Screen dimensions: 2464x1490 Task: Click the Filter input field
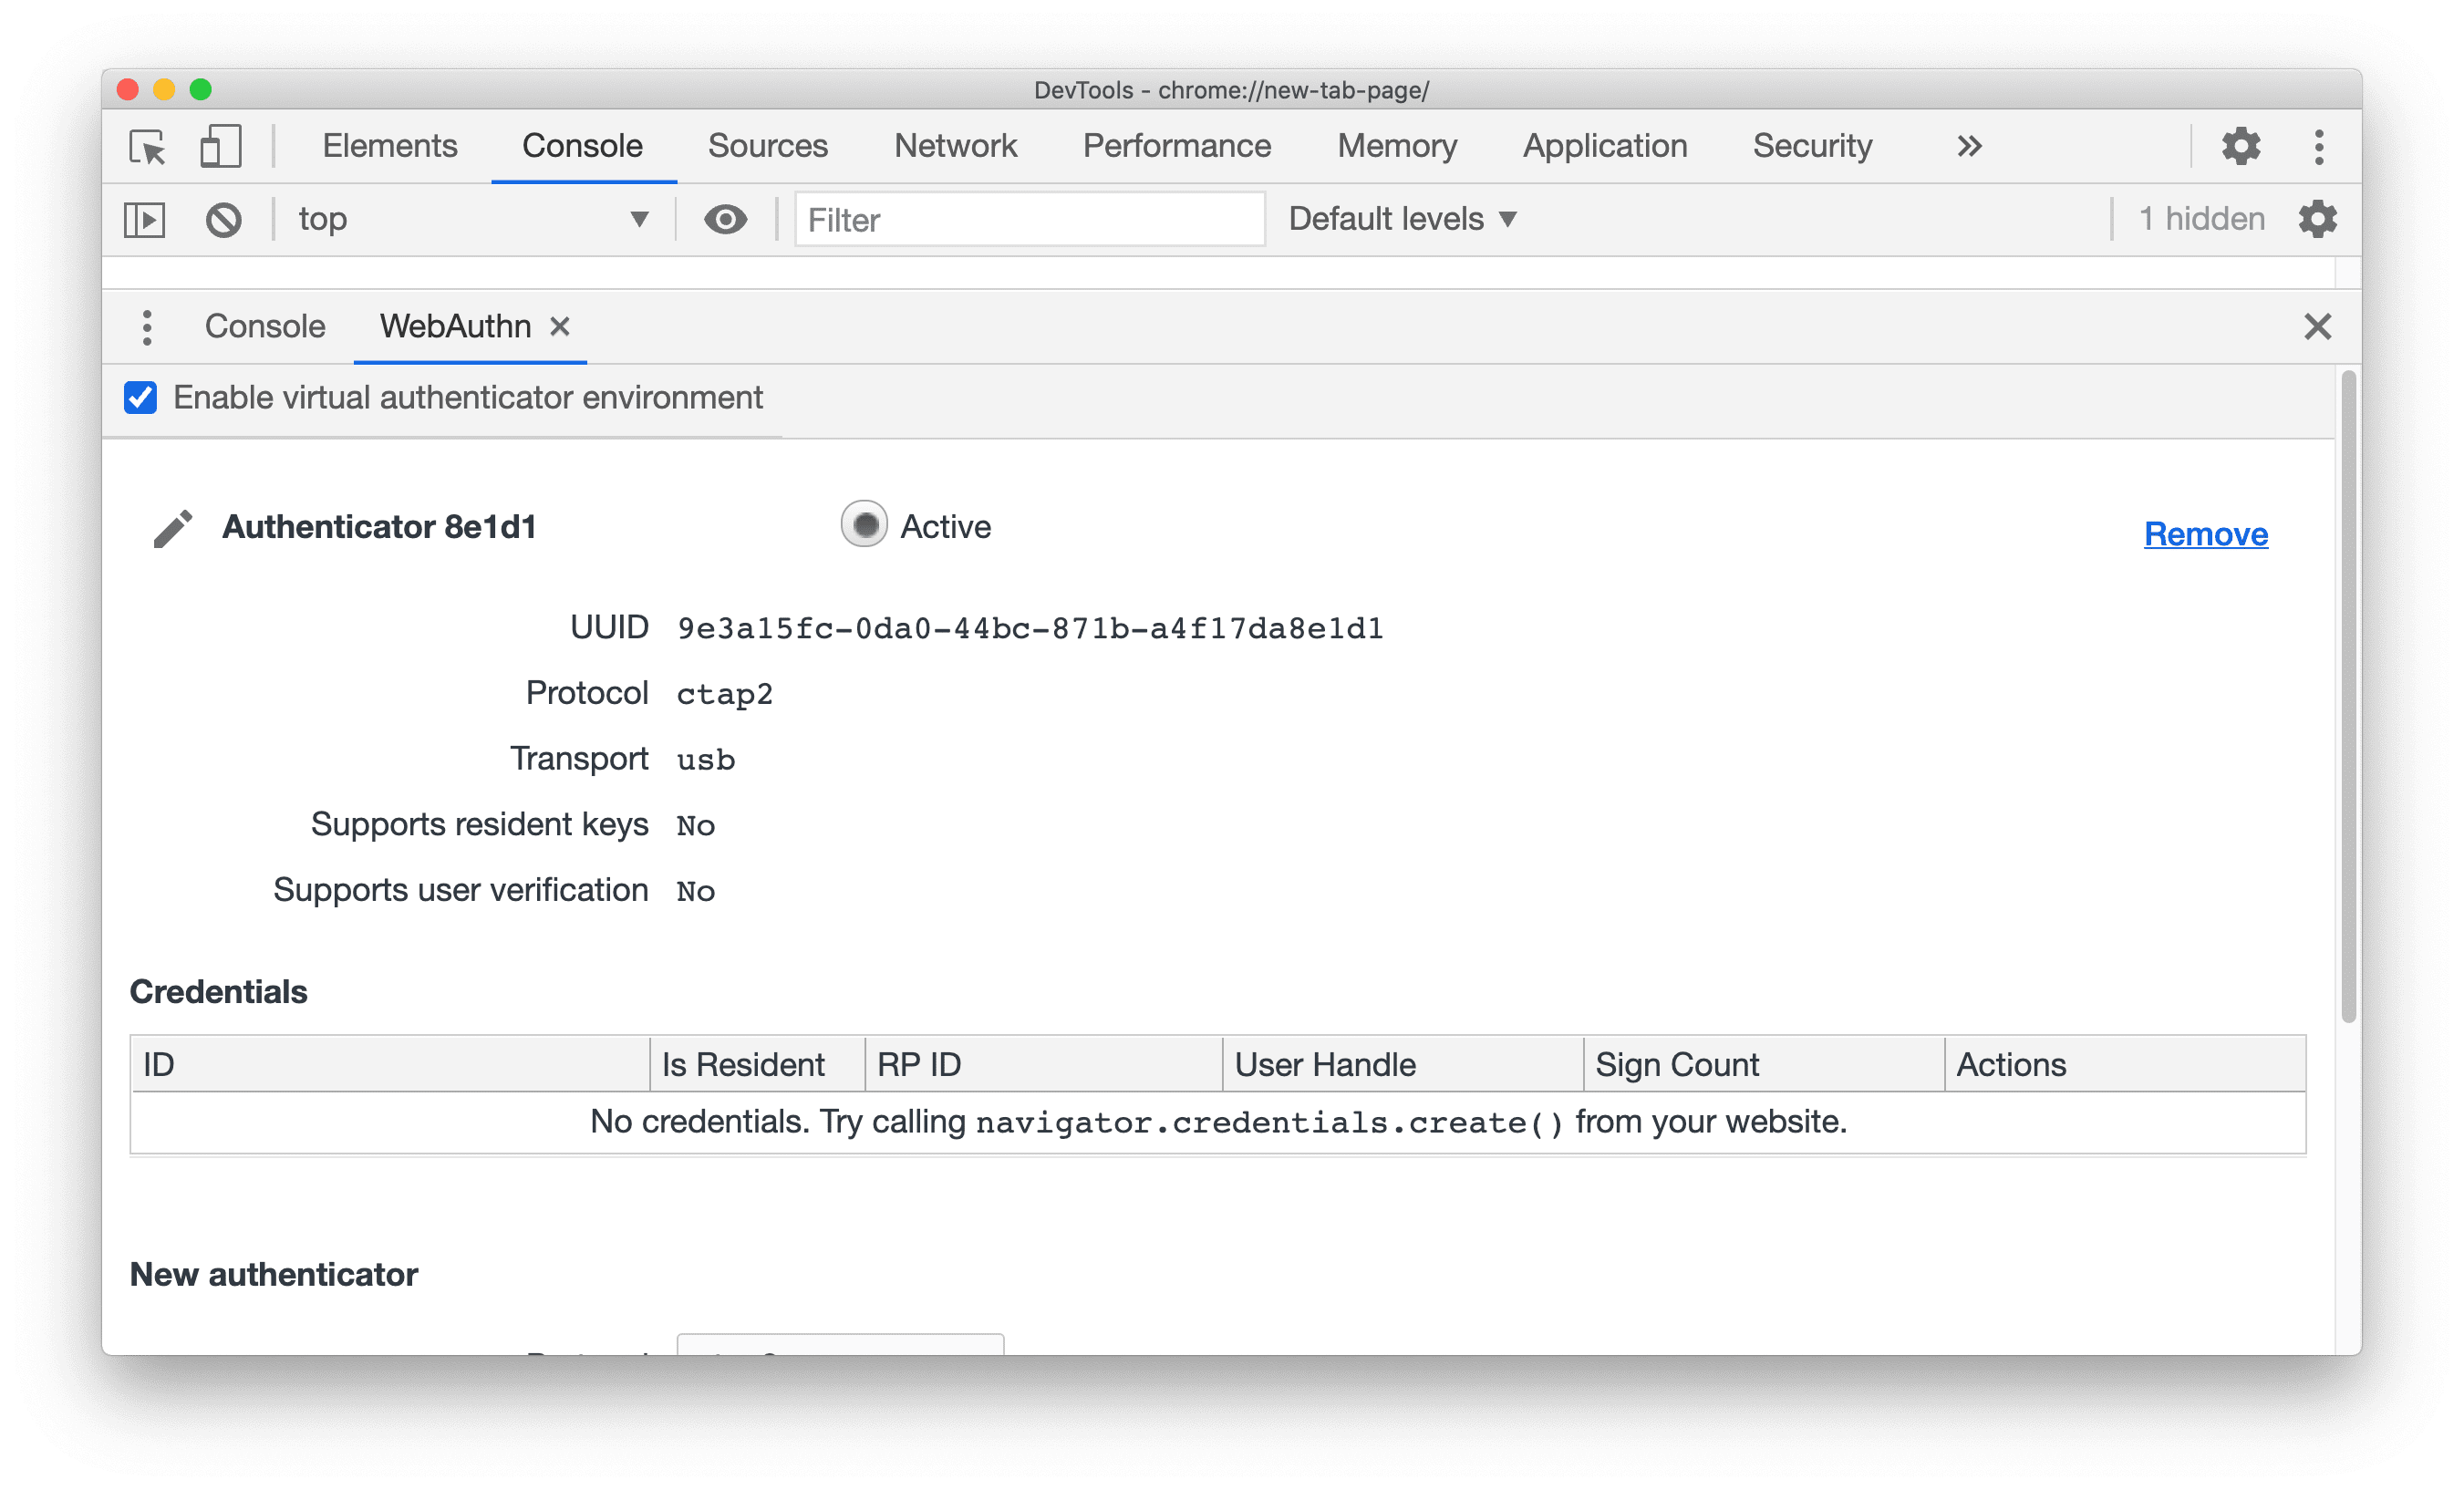pyautogui.click(x=1028, y=218)
